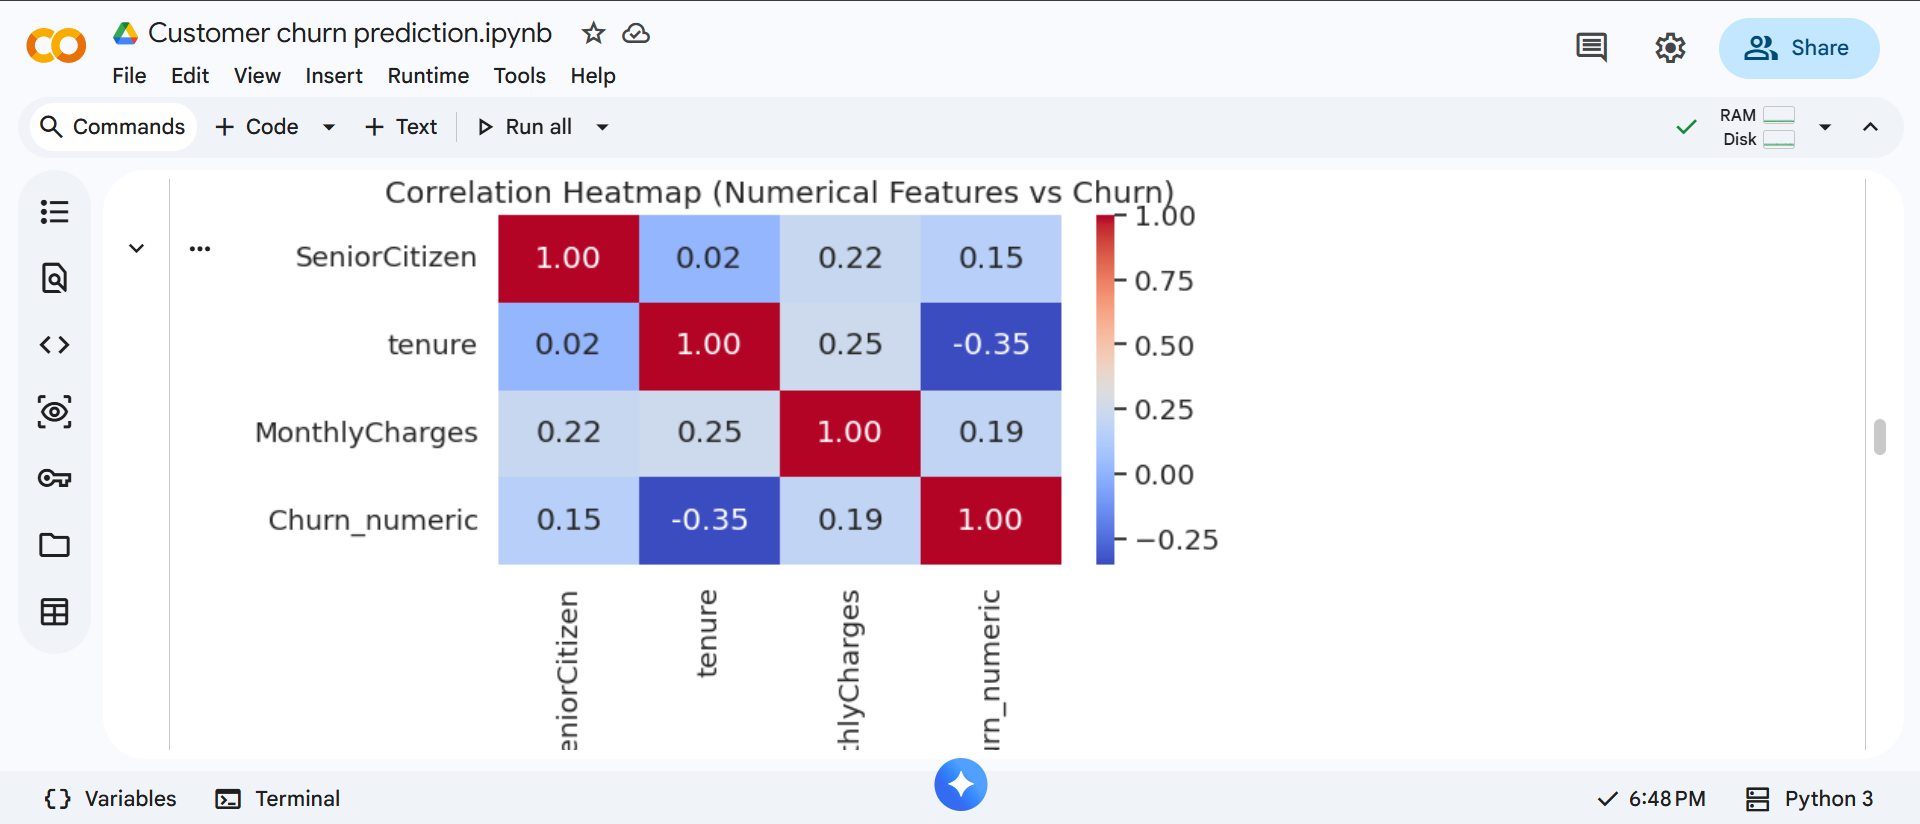1920x824 pixels.
Task: Collapse the header with the up chevron
Action: pyautogui.click(x=1870, y=127)
